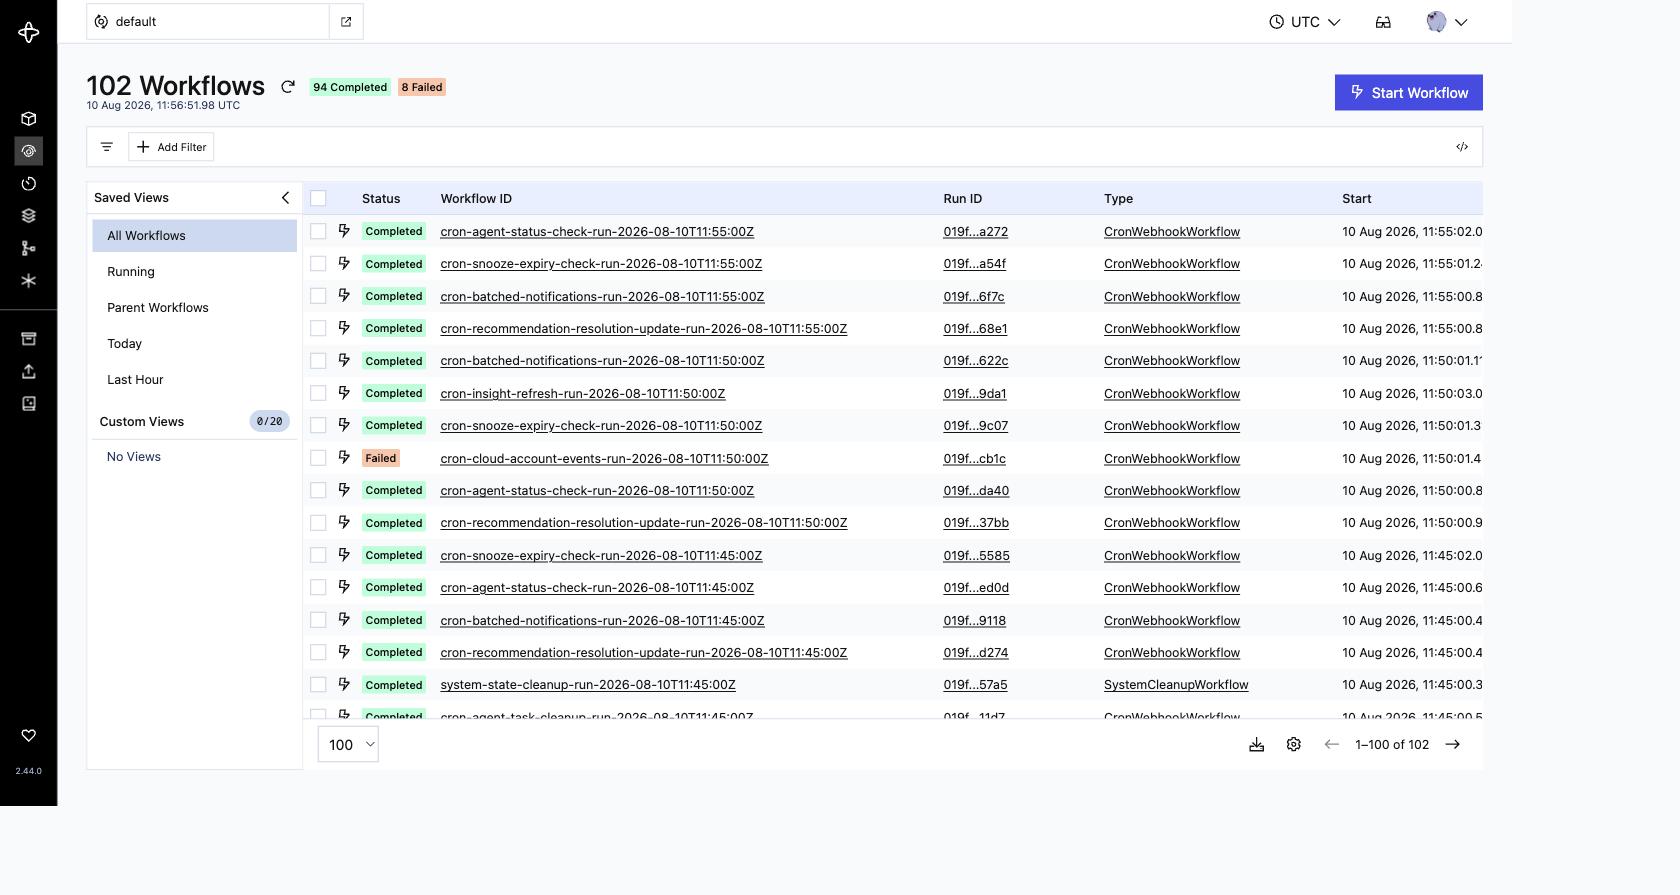This screenshot has width=1680, height=895.
Task: Check system-state-cleanup row checkbox
Action: pyautogui.click(x=318, y=685)
